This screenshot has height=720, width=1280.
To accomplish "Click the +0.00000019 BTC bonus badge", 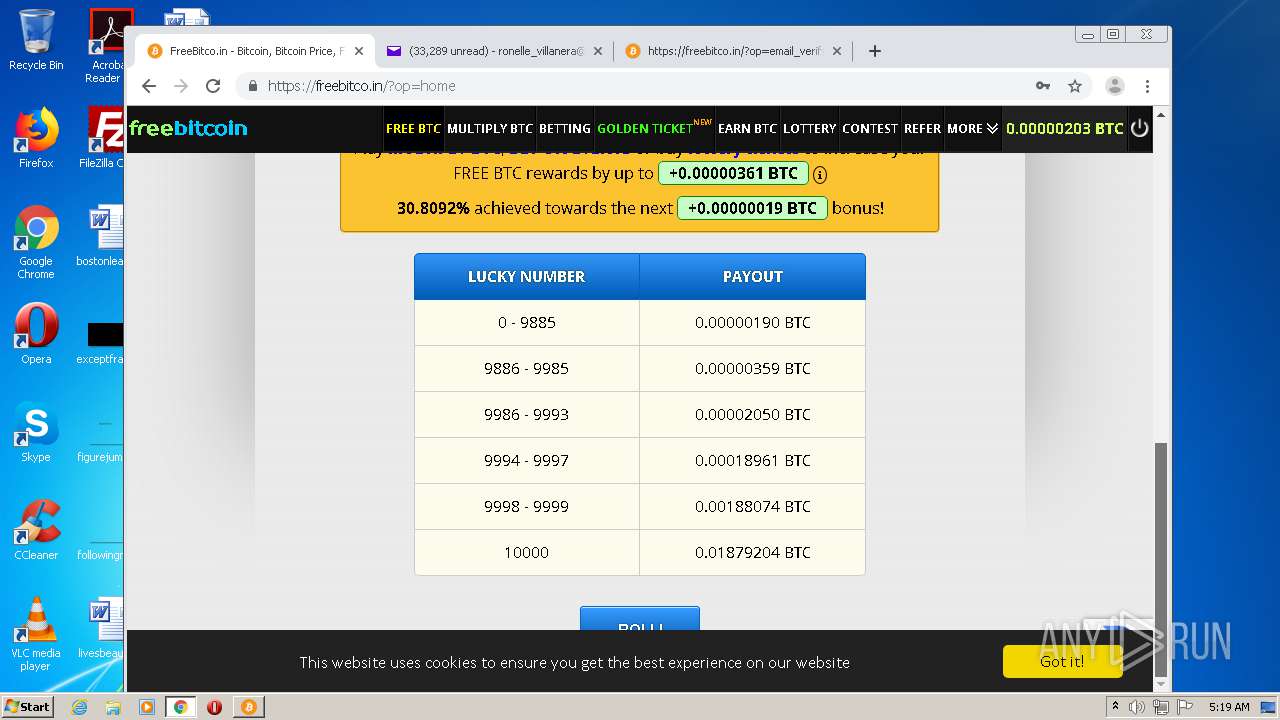I will click(x=752, y=208).
